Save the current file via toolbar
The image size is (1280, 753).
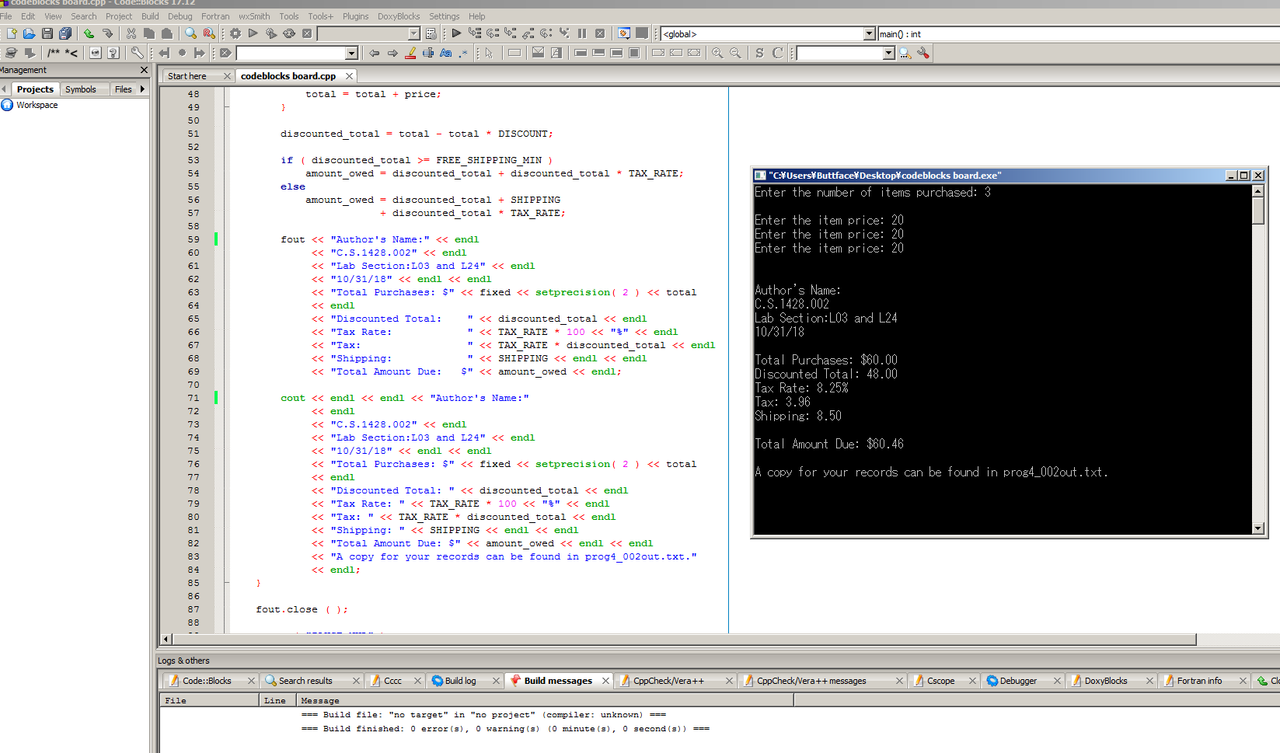click(47, 34)
